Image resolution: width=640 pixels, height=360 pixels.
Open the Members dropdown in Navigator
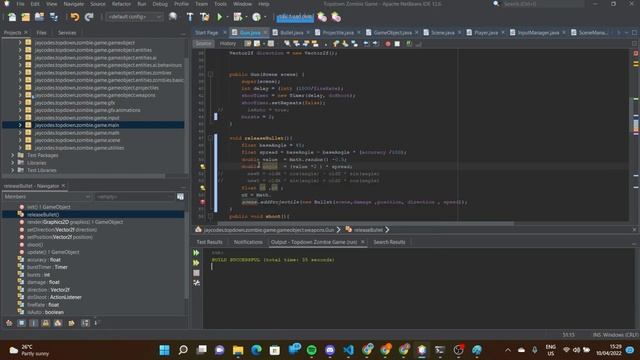pos(47,197)
